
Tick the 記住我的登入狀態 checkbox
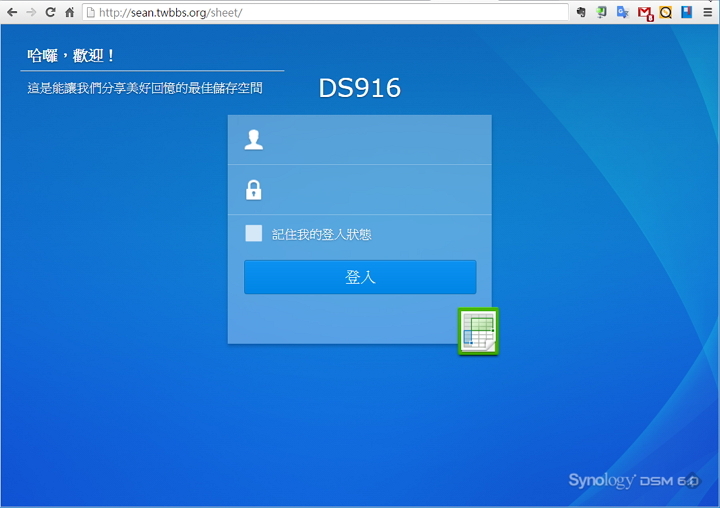coord(253,233)
